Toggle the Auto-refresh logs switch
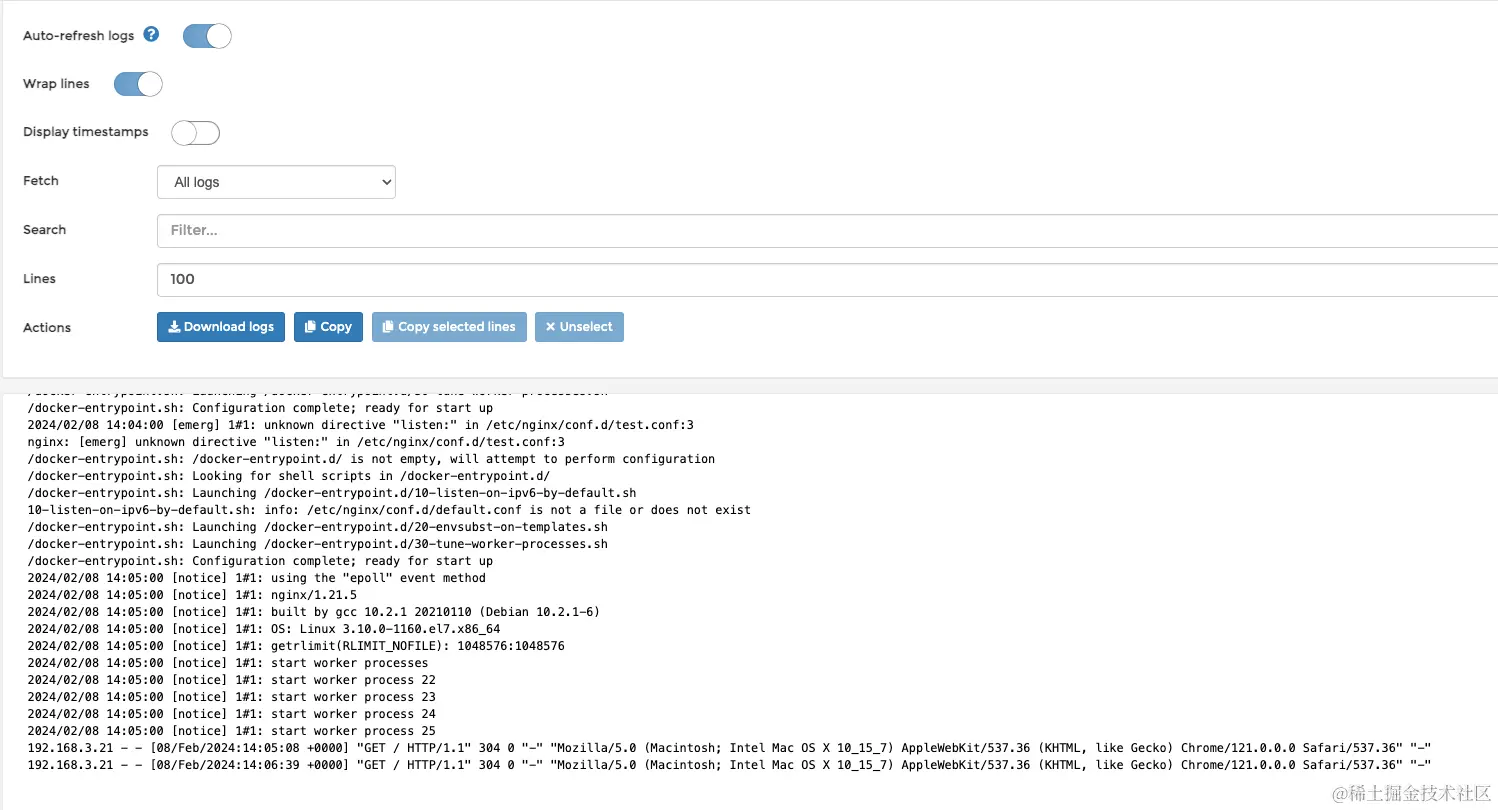 tap(207, 36)
